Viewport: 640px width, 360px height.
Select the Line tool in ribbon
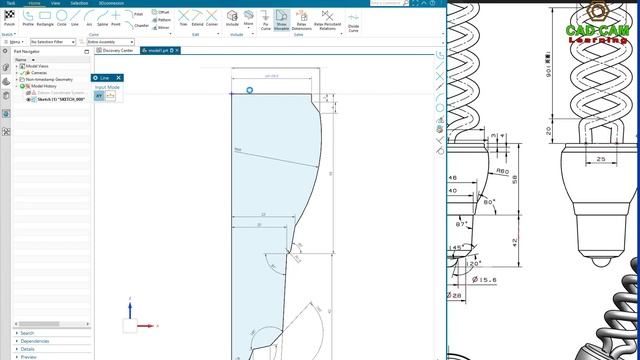pos(75,19)
